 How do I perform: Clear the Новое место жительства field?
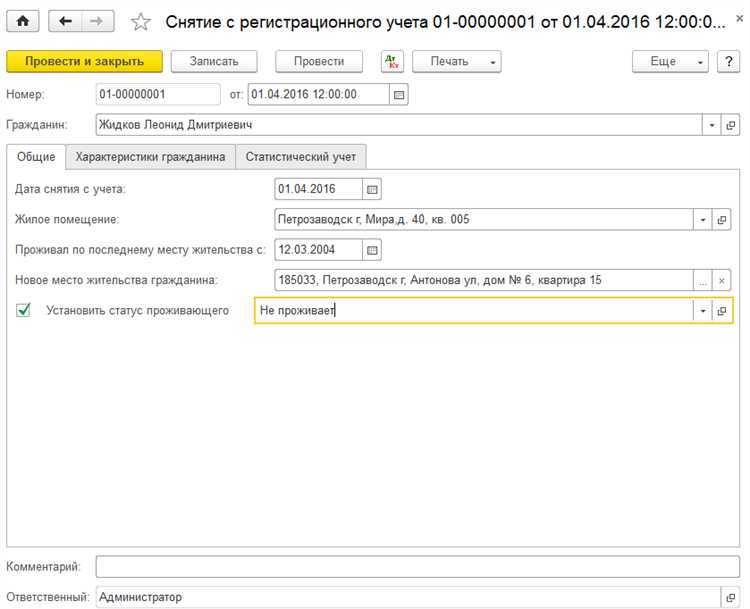(721, 281)
